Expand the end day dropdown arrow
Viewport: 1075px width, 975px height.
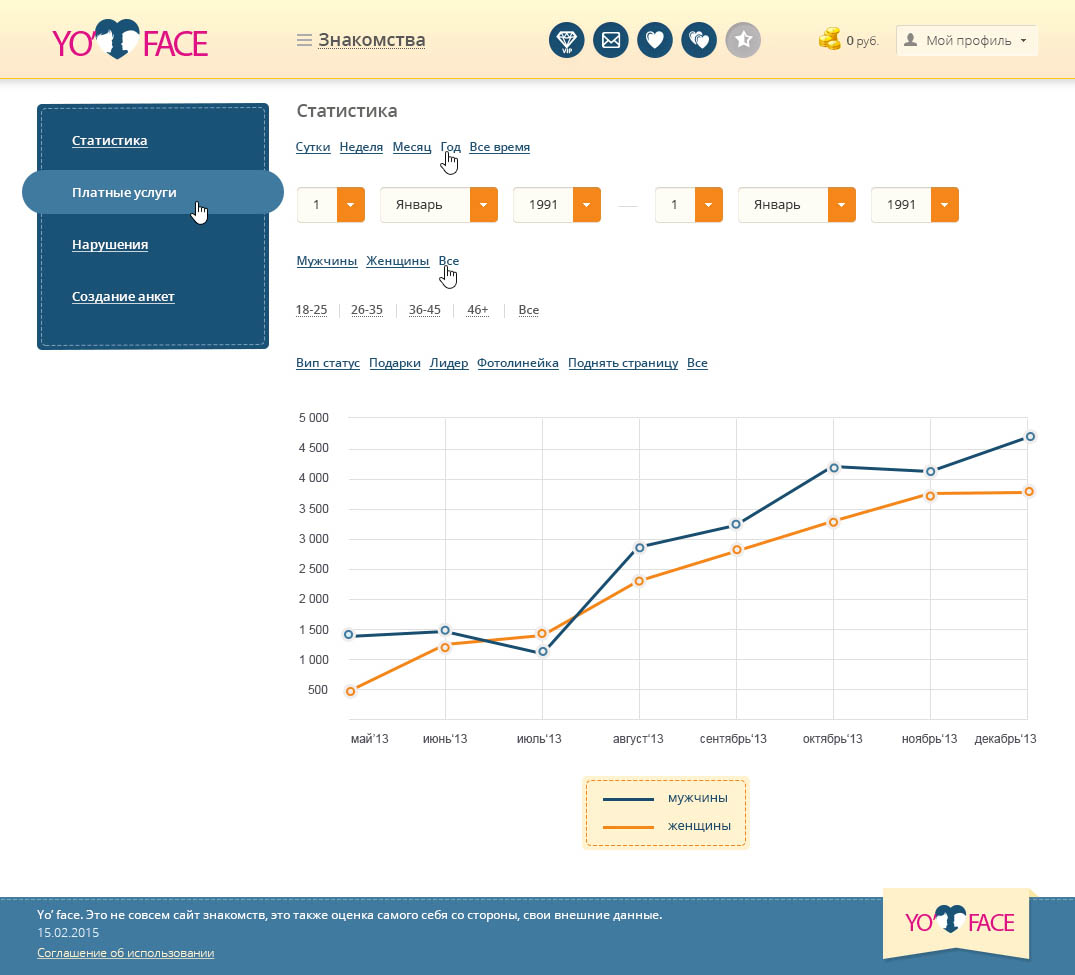click(x=709, y=204)
